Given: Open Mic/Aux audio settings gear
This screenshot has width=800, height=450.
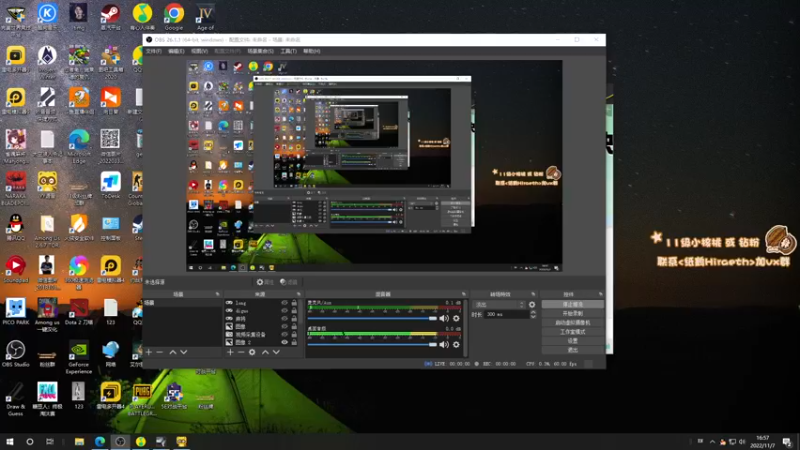Looking at the screenshot, I should pos(456,318).
